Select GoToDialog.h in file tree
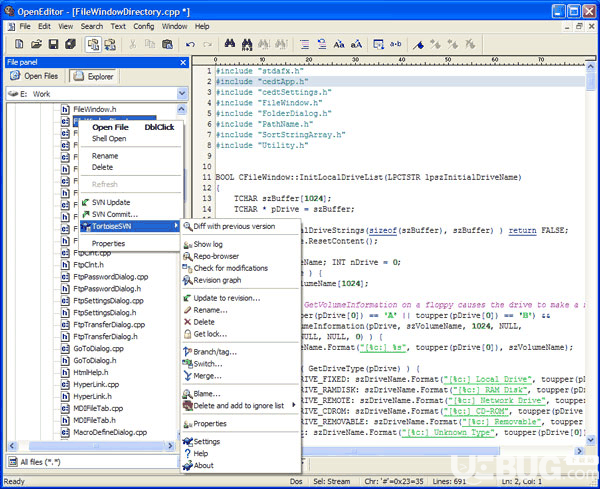 click(x=95, y=360)
